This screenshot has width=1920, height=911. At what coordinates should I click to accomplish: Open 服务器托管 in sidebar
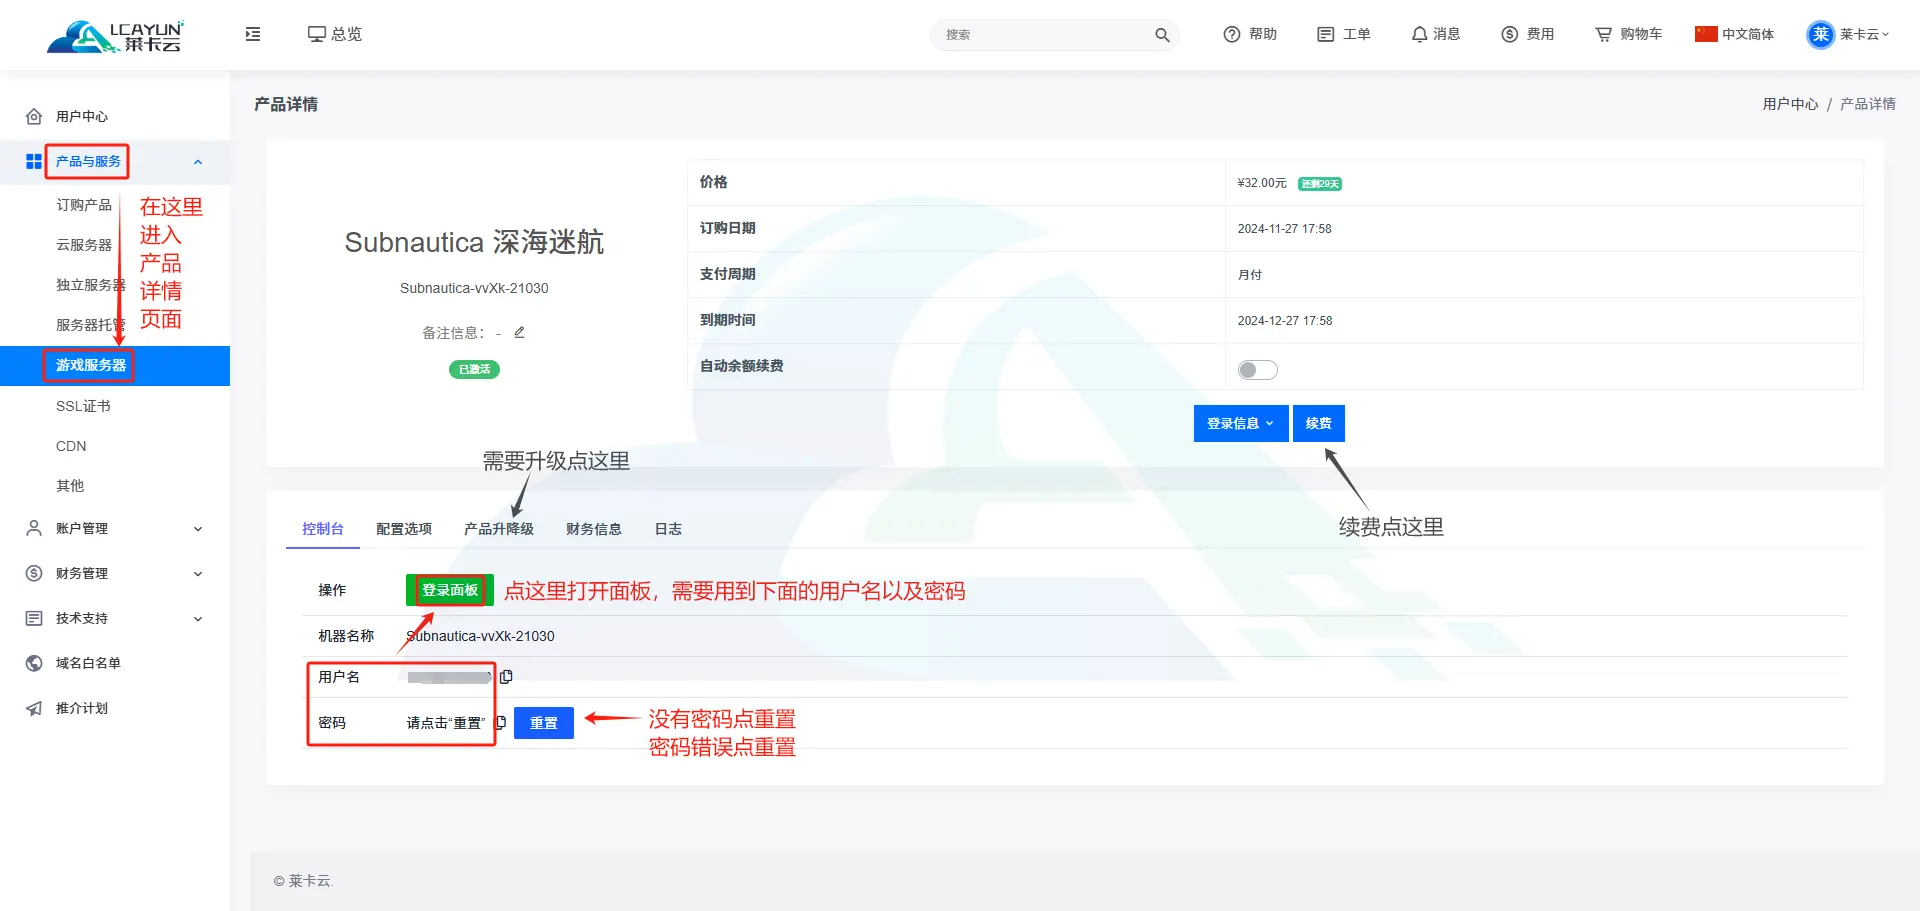(x=90, y=325)
